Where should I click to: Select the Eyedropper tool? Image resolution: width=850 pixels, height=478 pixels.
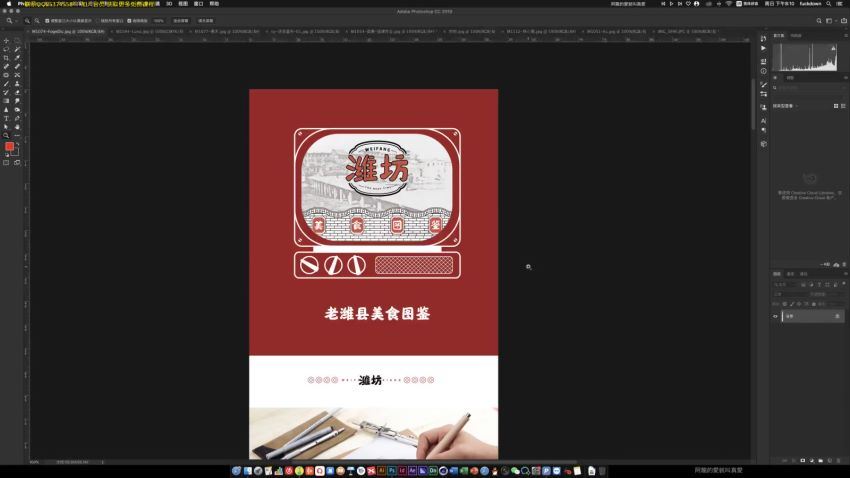pos(17,58)
